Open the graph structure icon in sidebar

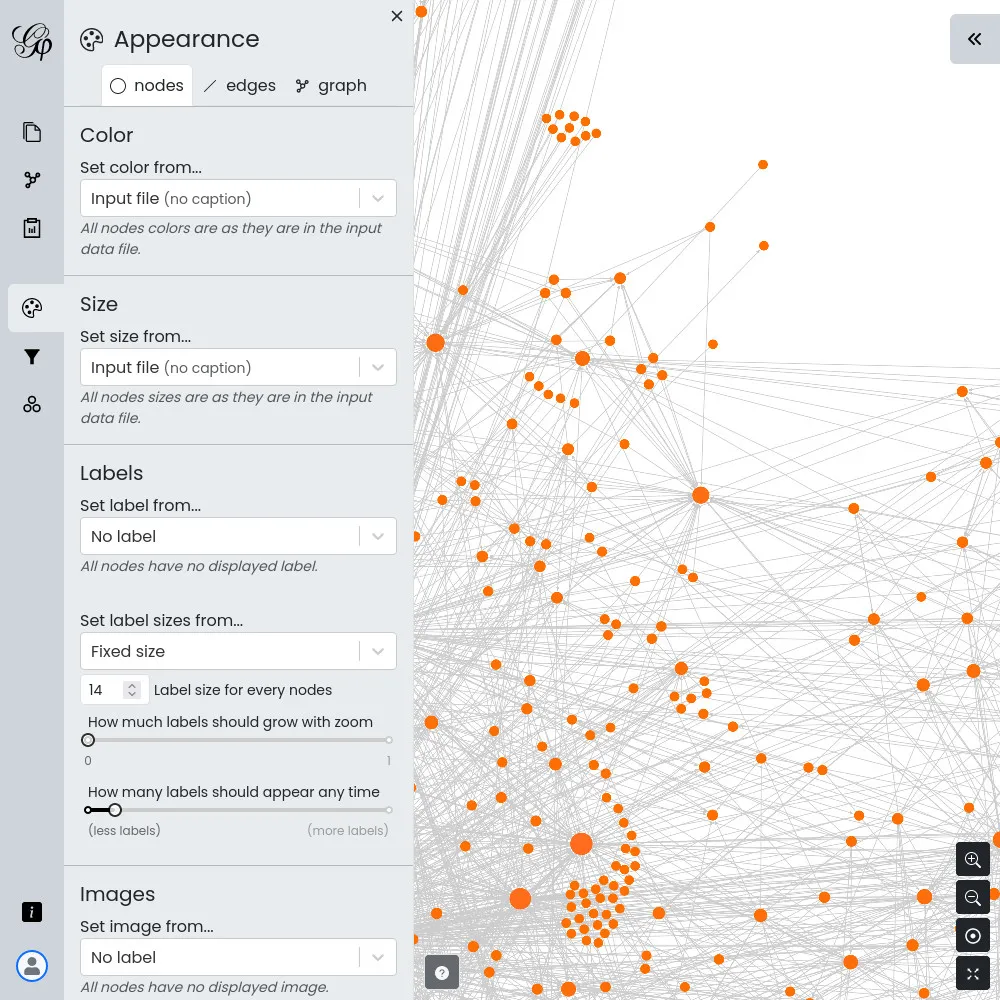point(32,180)
